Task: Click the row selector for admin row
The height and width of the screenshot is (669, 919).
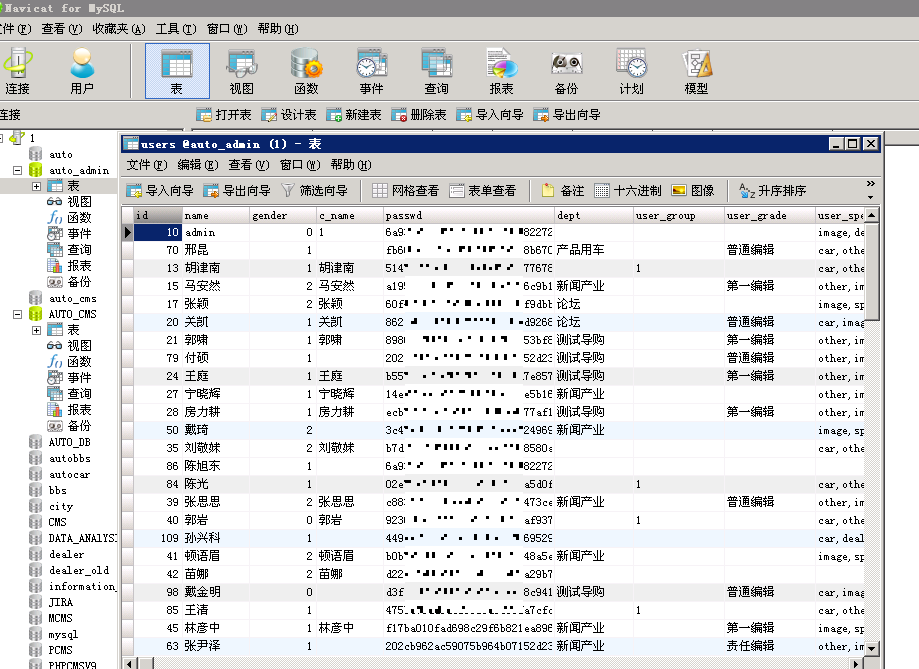Action: (128, 232)
